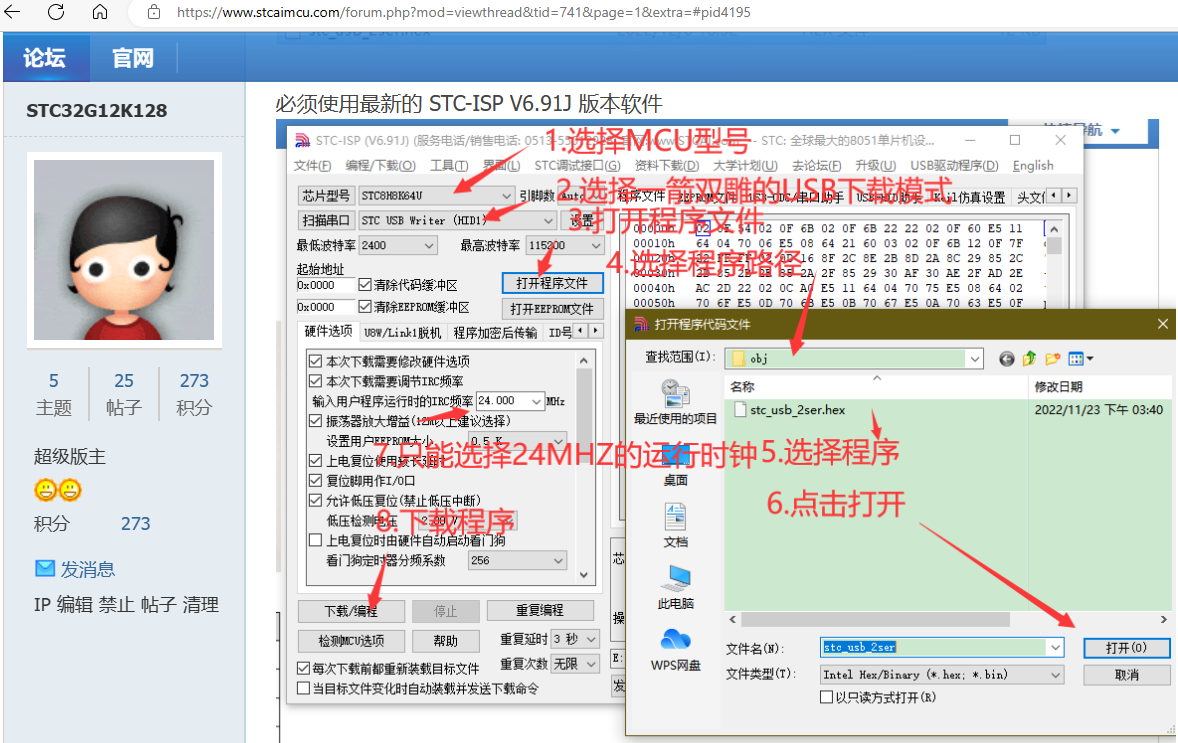Select WPS网盘 cloud shortcut

click(675, 649)
